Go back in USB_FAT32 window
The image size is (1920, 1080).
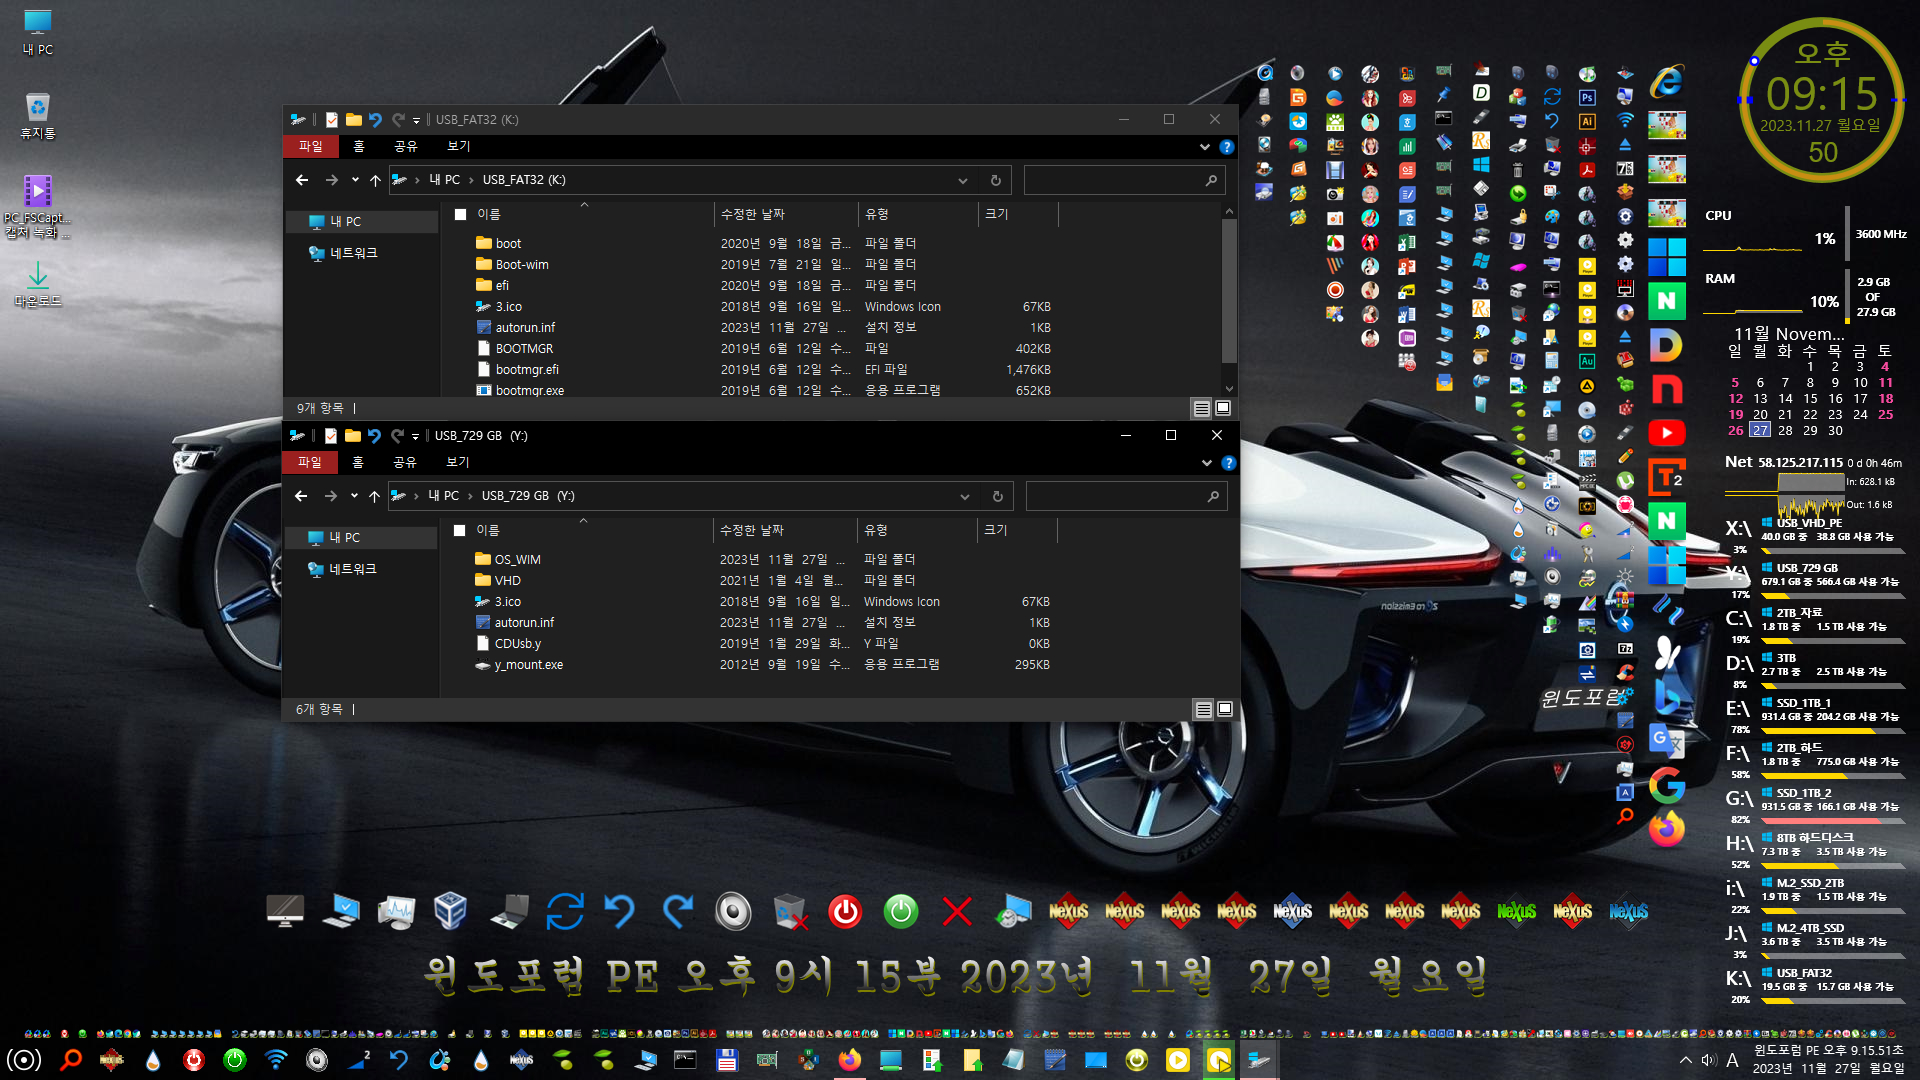(x=302, y=180)
